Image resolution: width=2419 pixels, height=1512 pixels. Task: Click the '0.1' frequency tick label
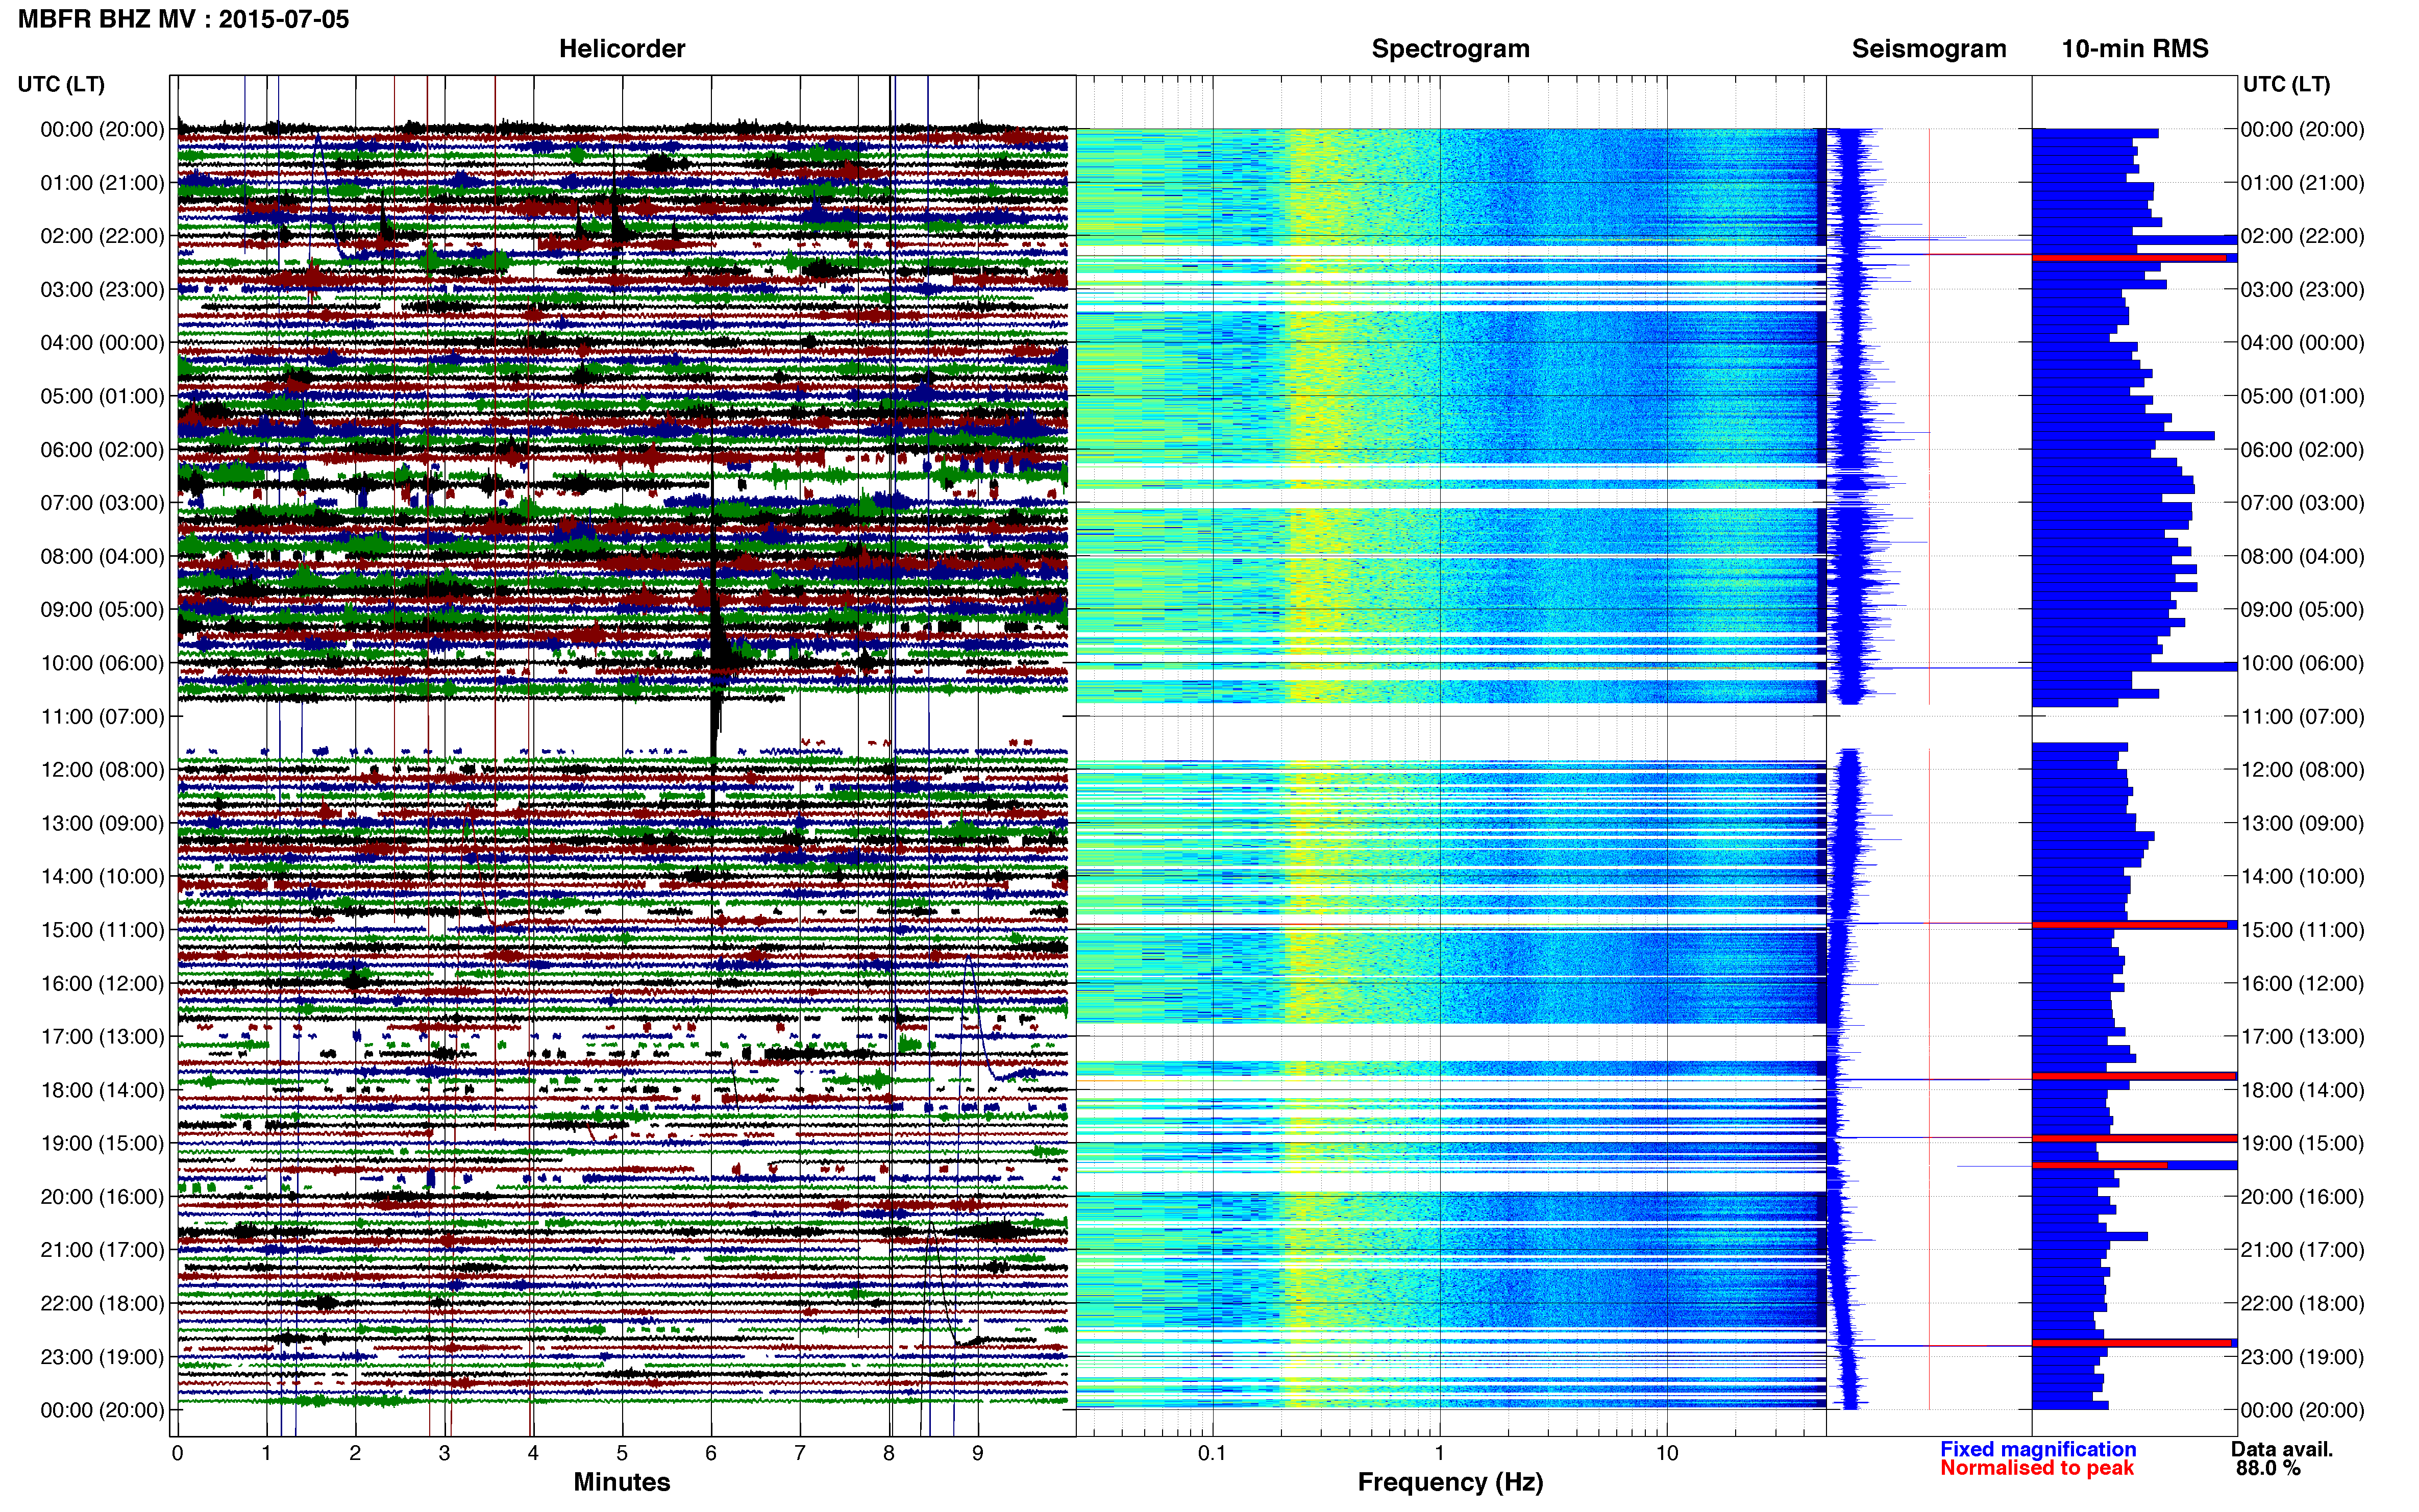click(x=1212, y=1453)
